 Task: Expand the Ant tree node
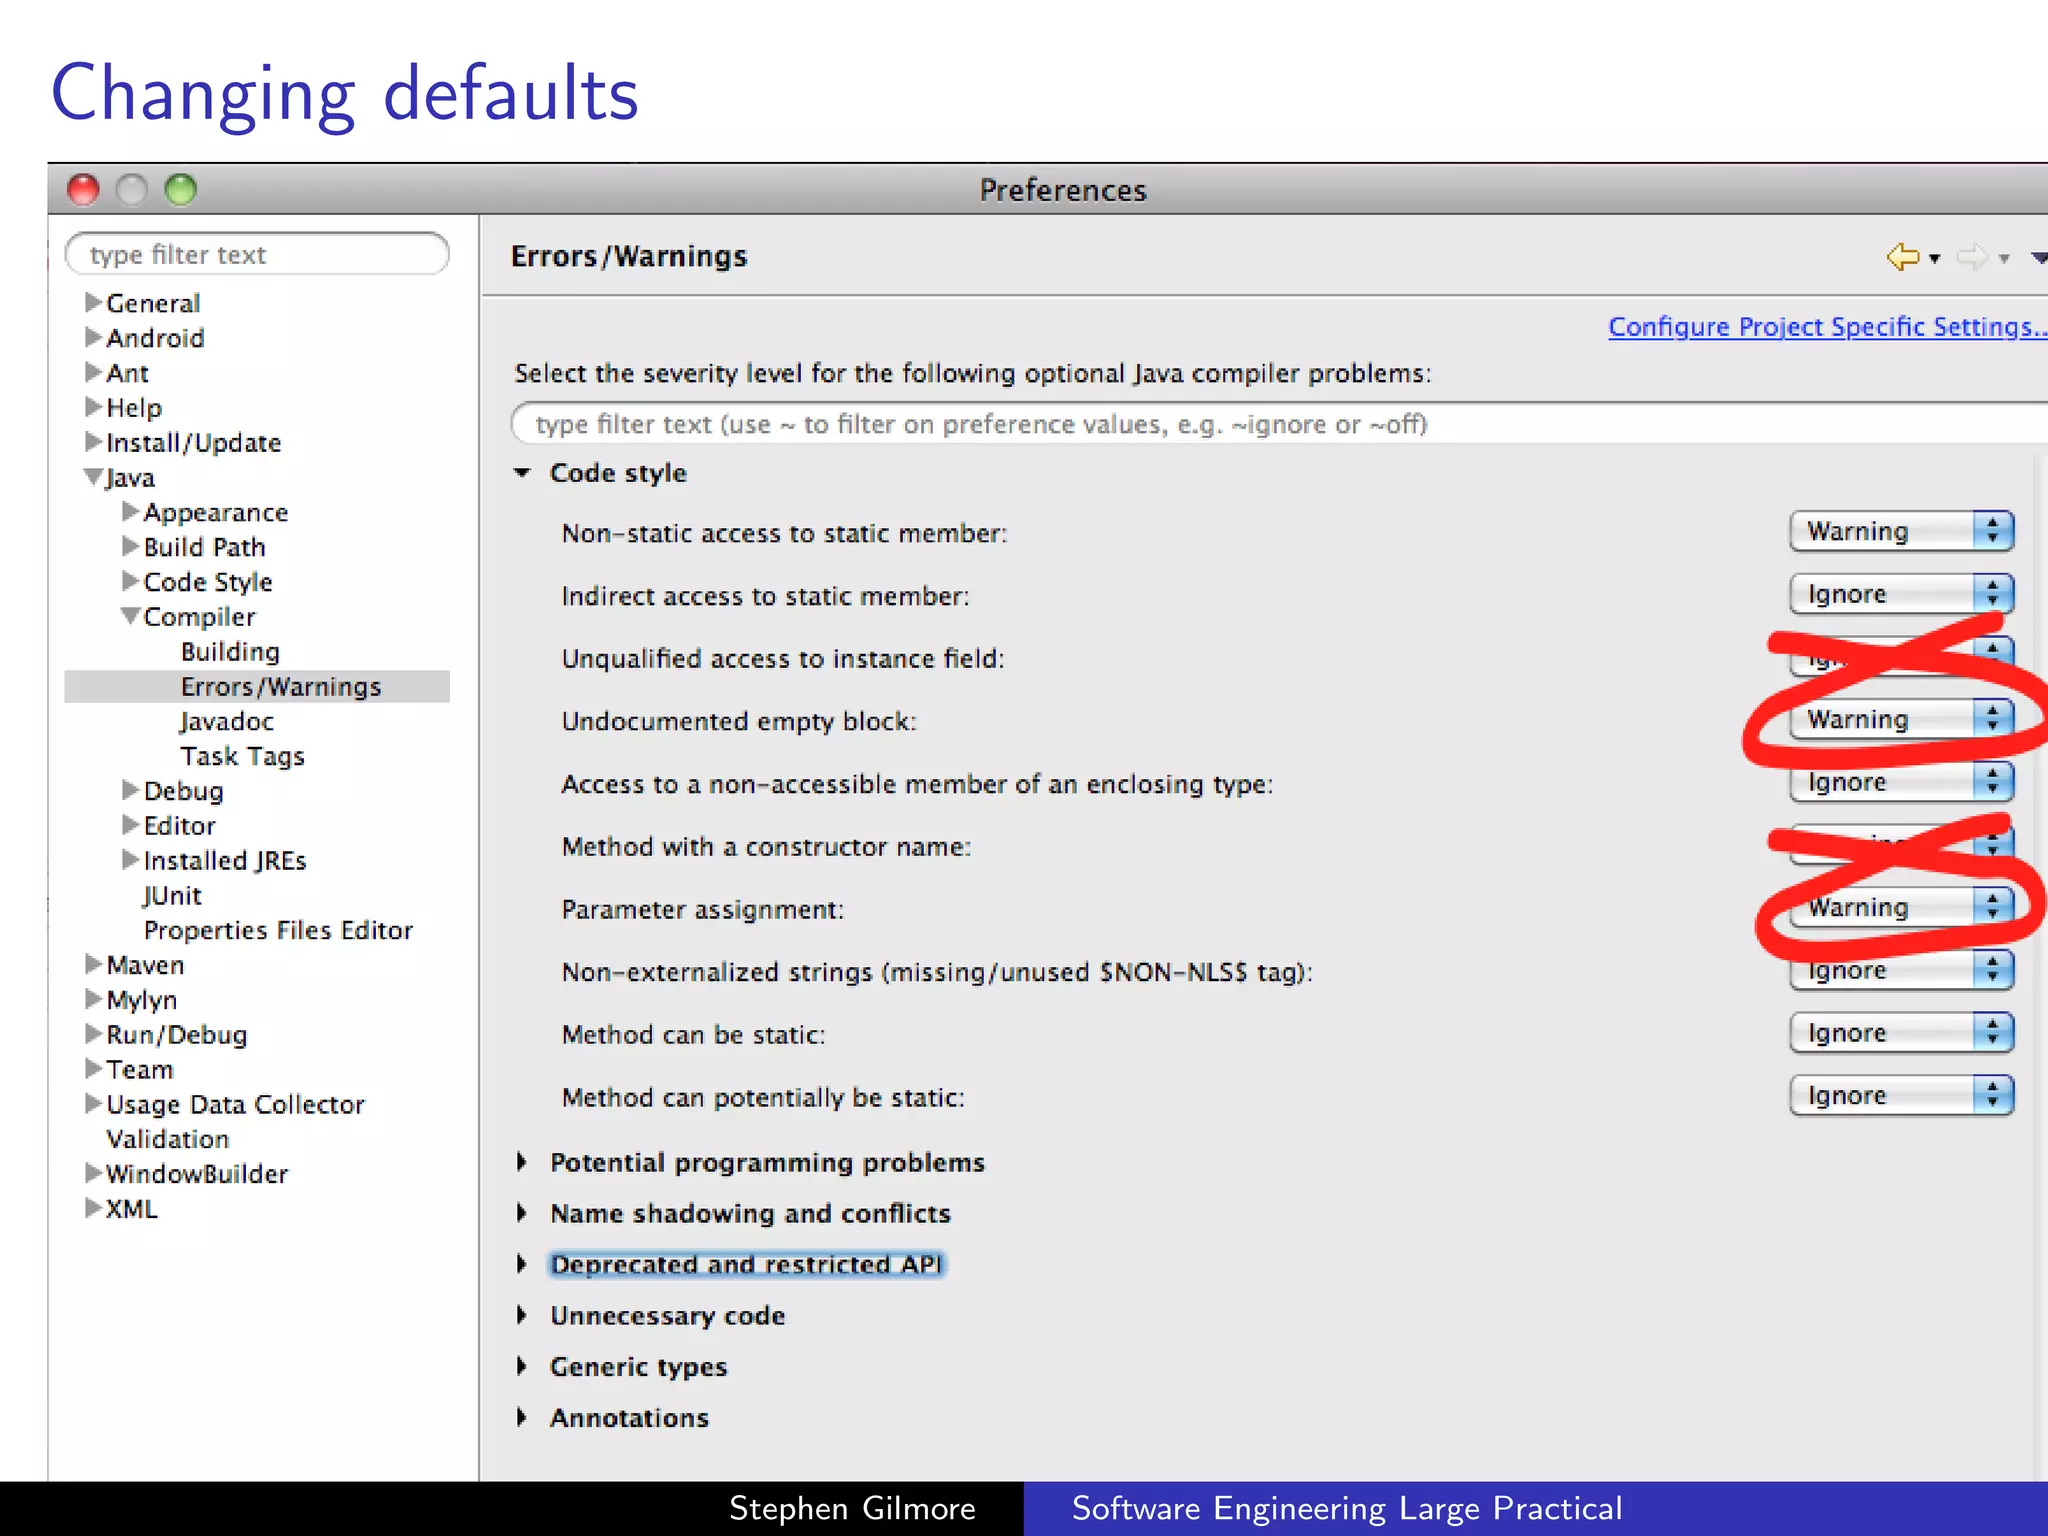point(94,372)
